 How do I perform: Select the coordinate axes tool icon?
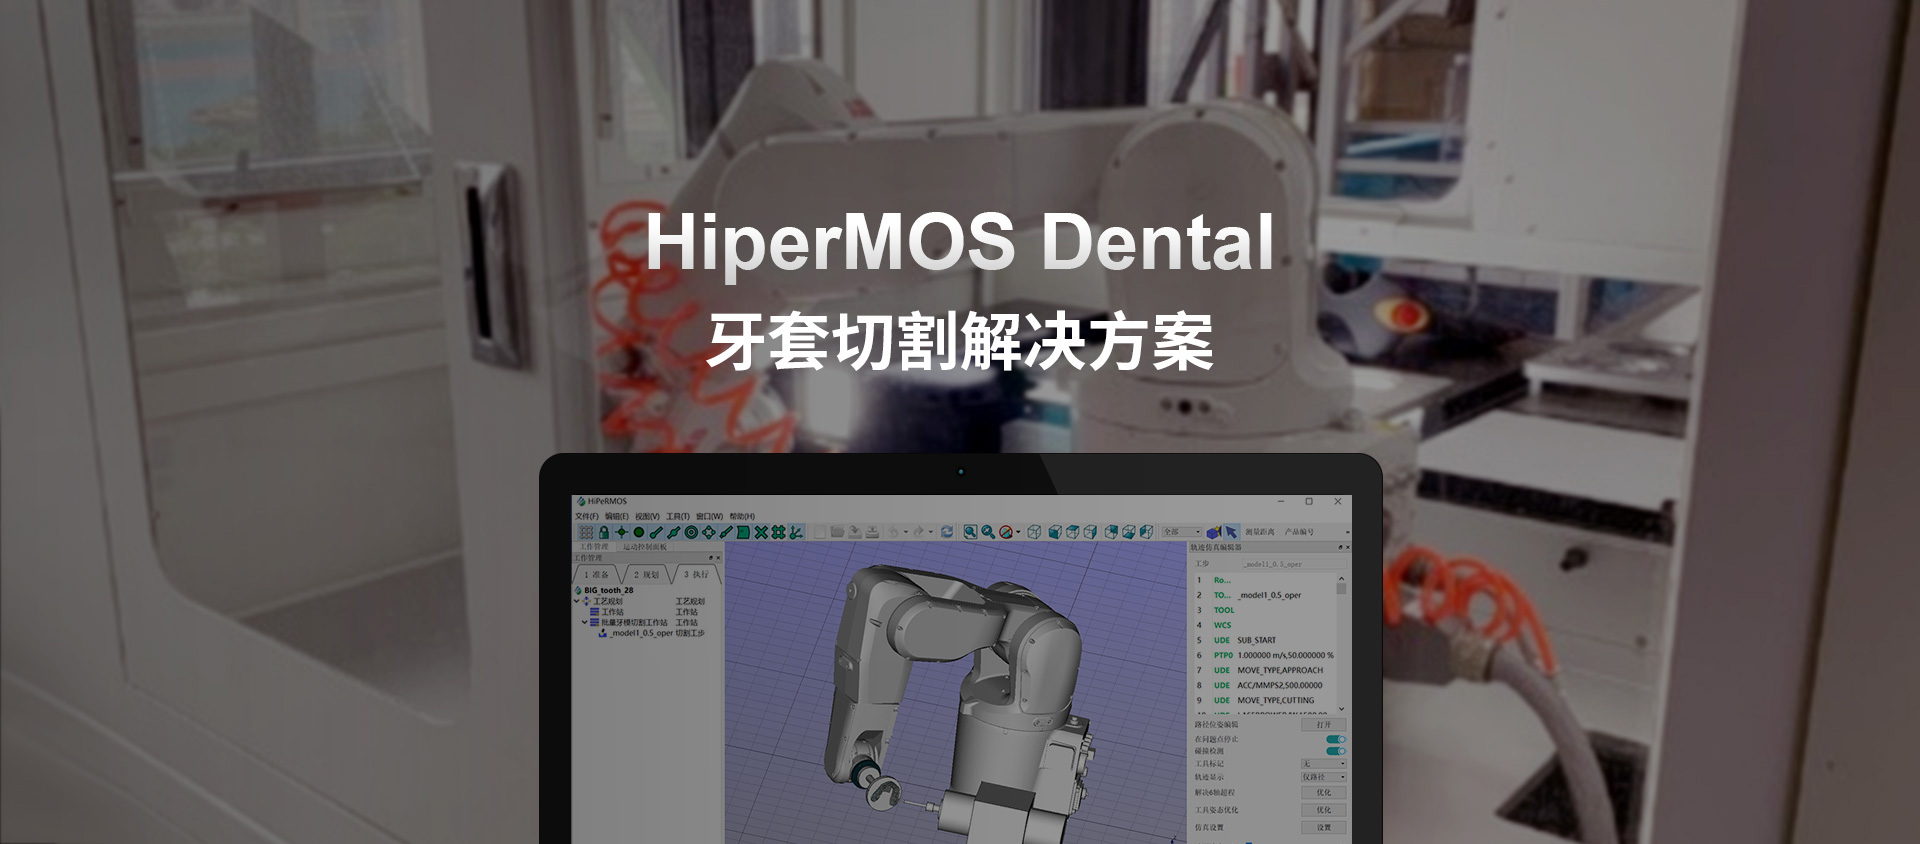(x=796, y=532)
